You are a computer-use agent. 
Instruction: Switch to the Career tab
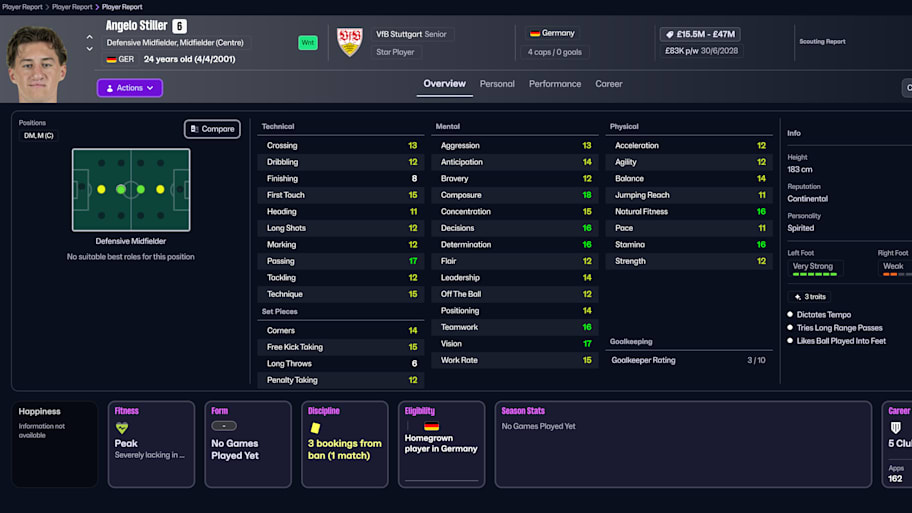tap(608, 84)
